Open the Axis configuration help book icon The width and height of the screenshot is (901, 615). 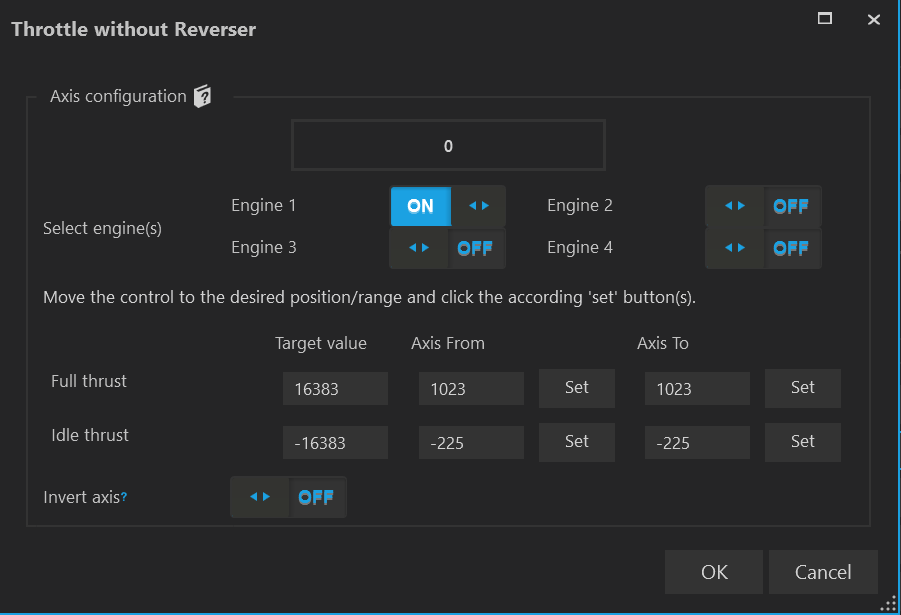203,97
